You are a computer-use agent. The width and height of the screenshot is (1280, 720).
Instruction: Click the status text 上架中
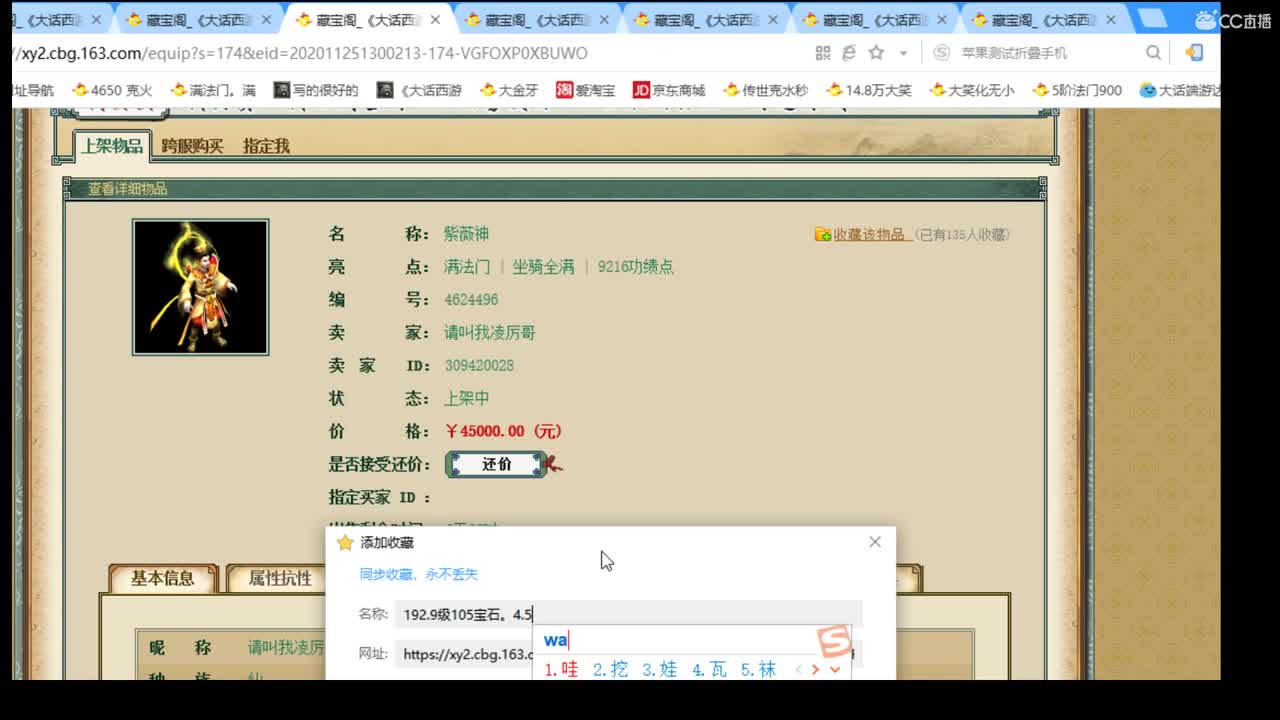(467, 398)
